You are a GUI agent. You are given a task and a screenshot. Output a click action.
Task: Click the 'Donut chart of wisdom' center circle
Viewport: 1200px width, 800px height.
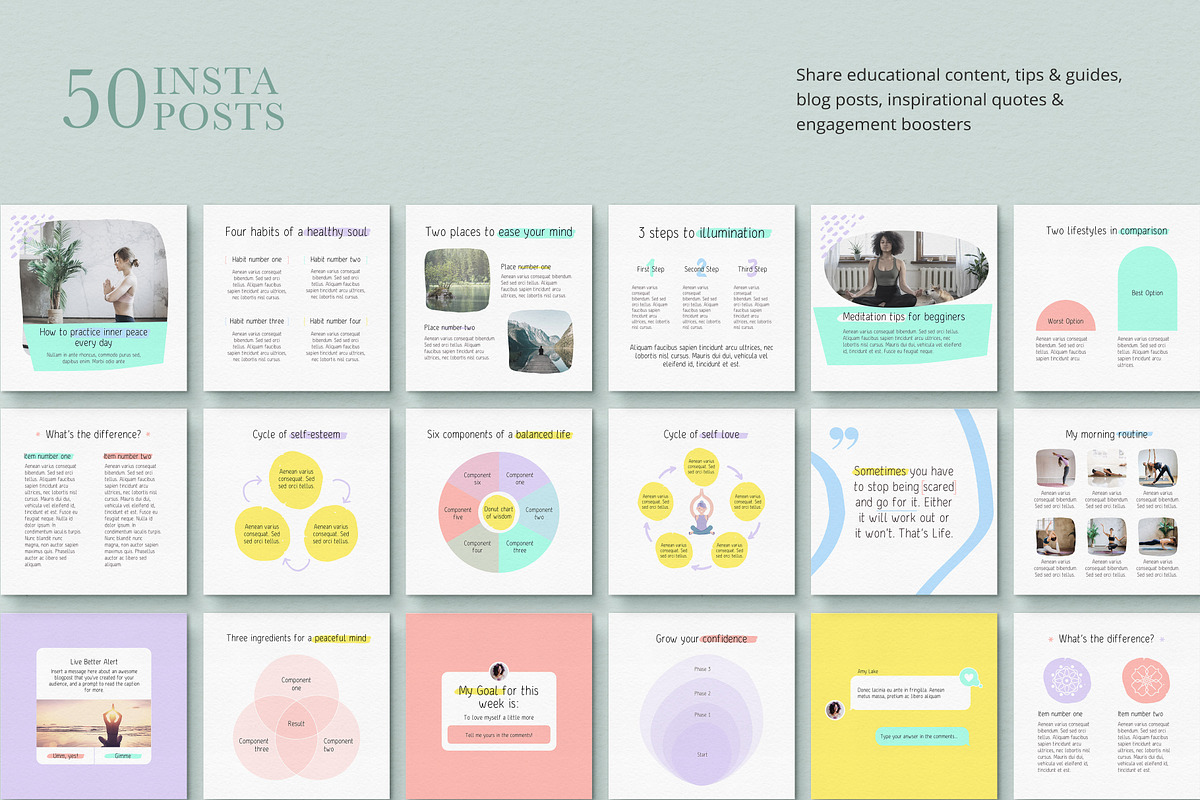pos(498,513)
